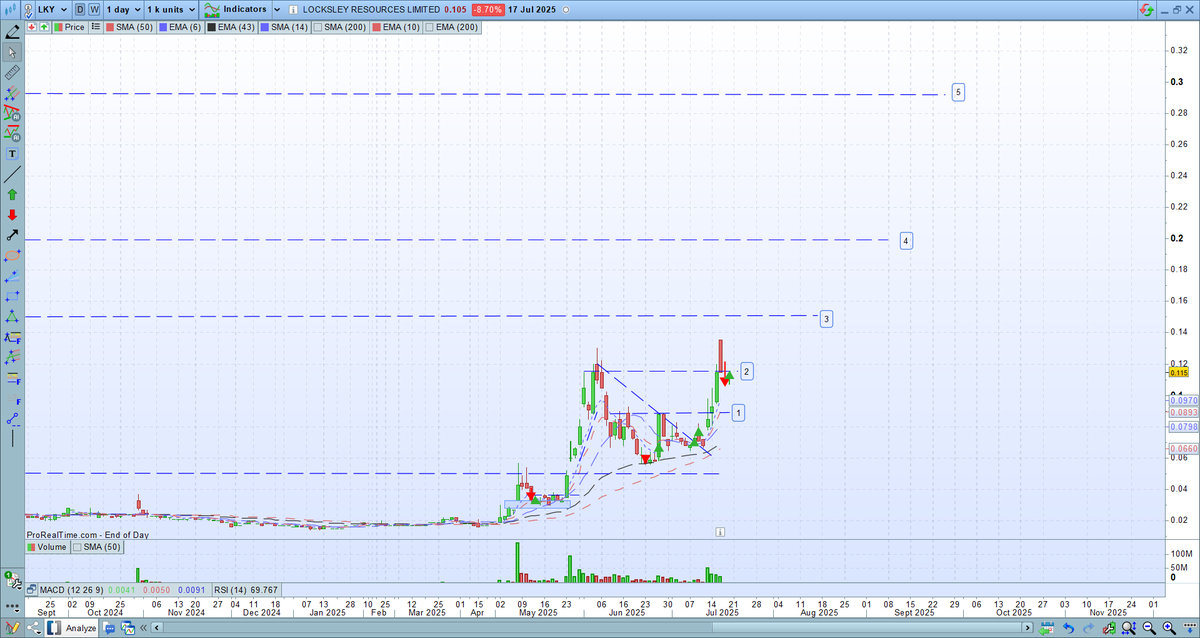Select the triangle drawing tool
This screenshot has height=638, width=1200.
12,316
